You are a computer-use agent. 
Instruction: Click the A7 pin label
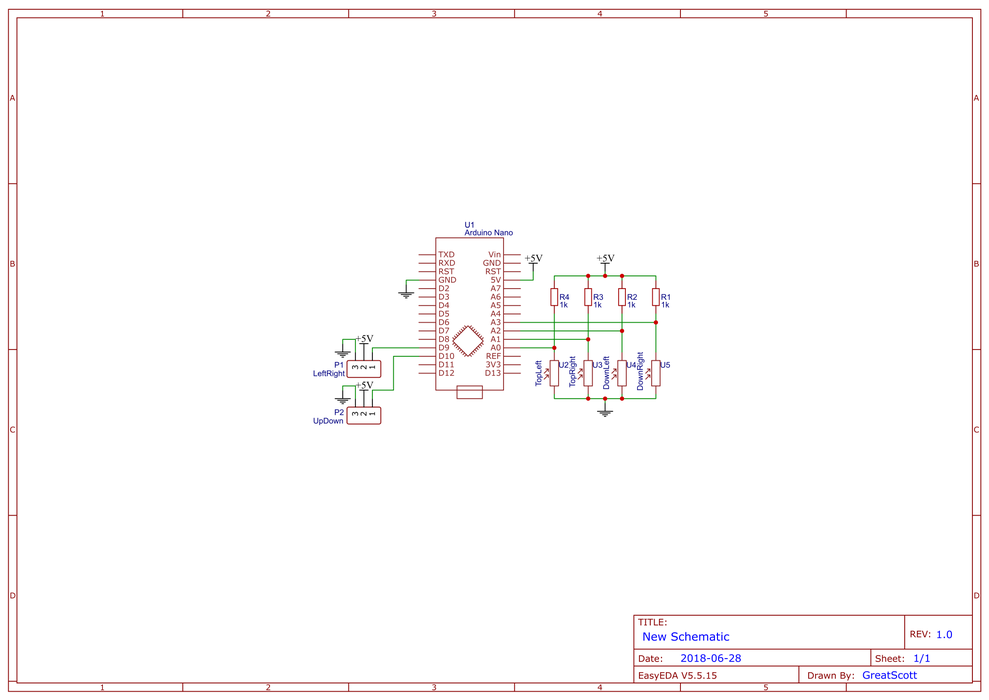coord(496,288)
